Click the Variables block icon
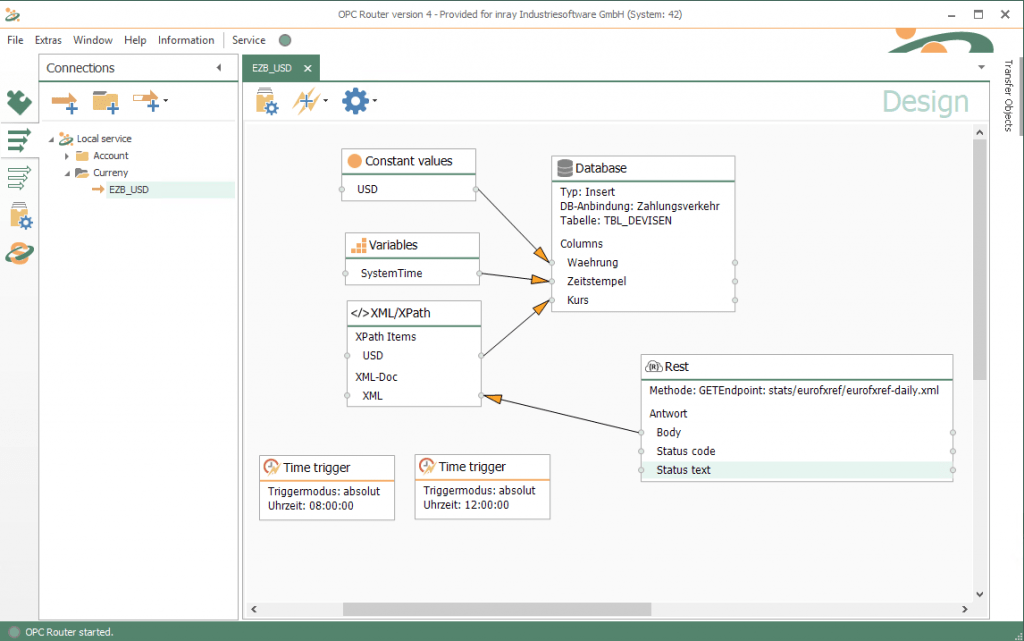The image size is (1024, 641). (359, 245)
